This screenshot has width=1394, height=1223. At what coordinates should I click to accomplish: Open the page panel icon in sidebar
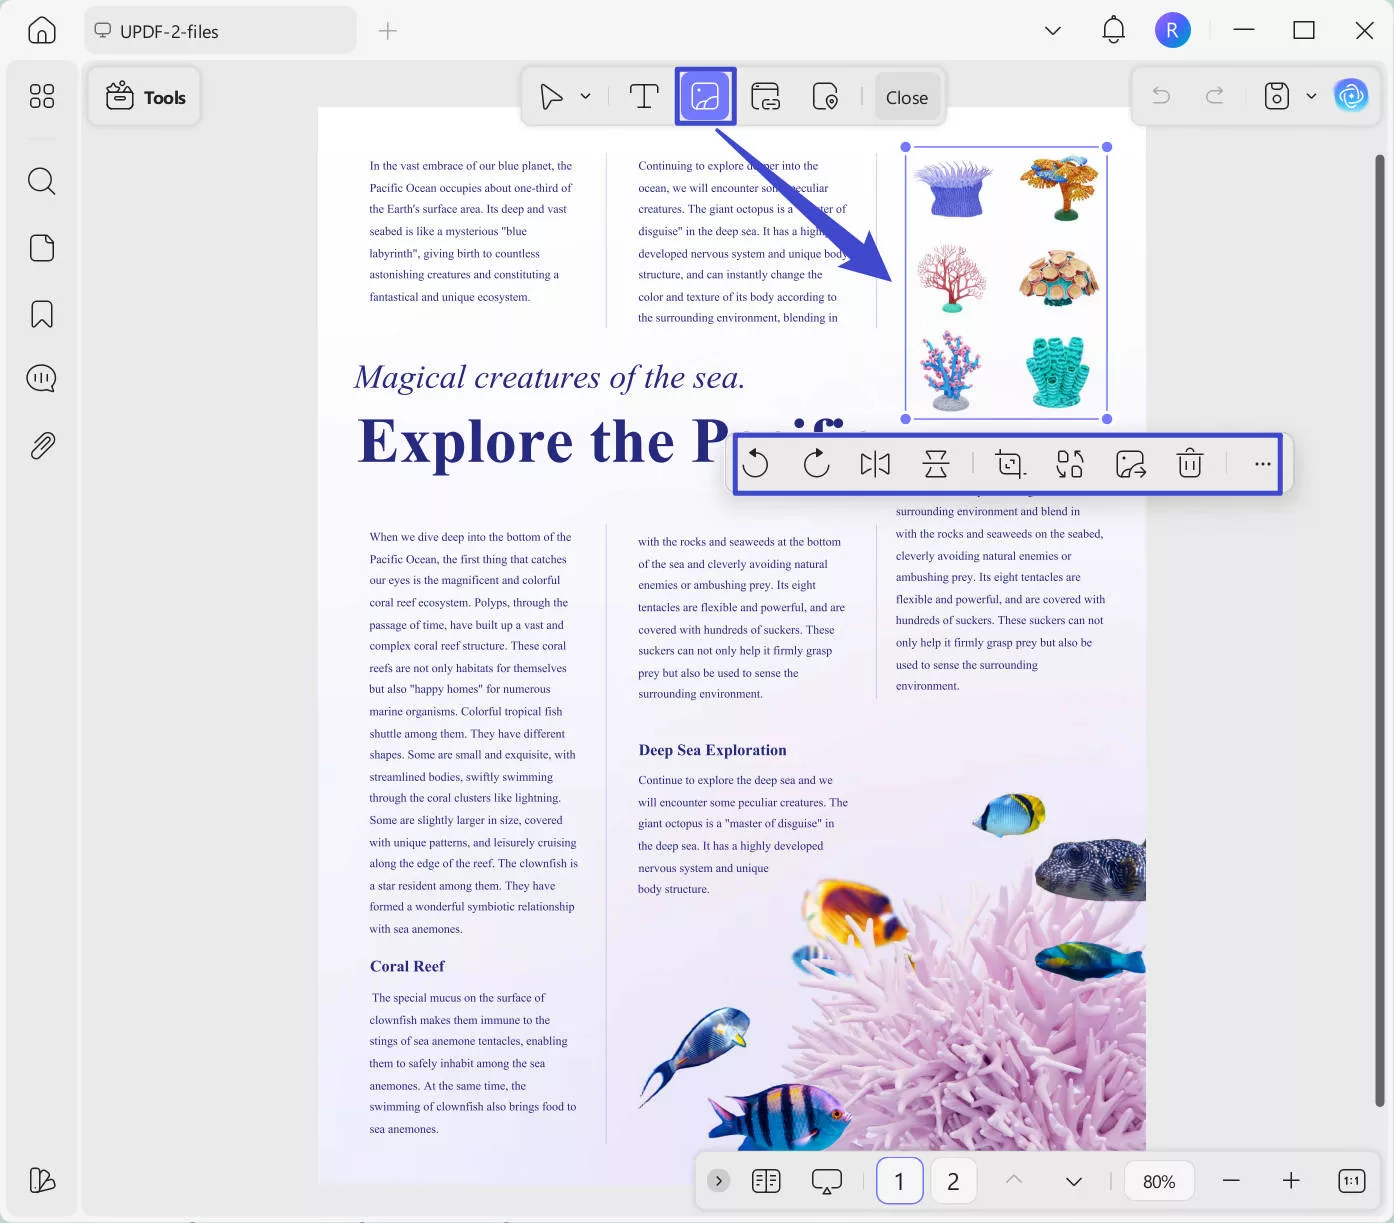(42, 248)
